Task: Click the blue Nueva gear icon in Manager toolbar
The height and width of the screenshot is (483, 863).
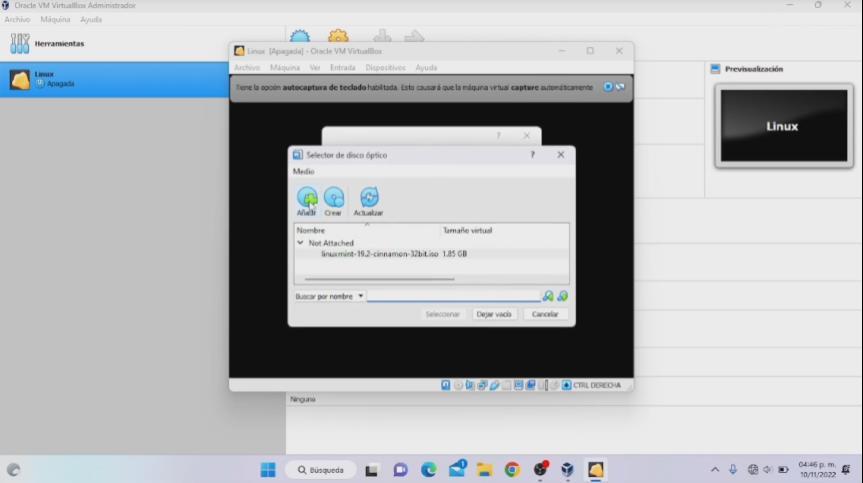Action: coord(300,36)
